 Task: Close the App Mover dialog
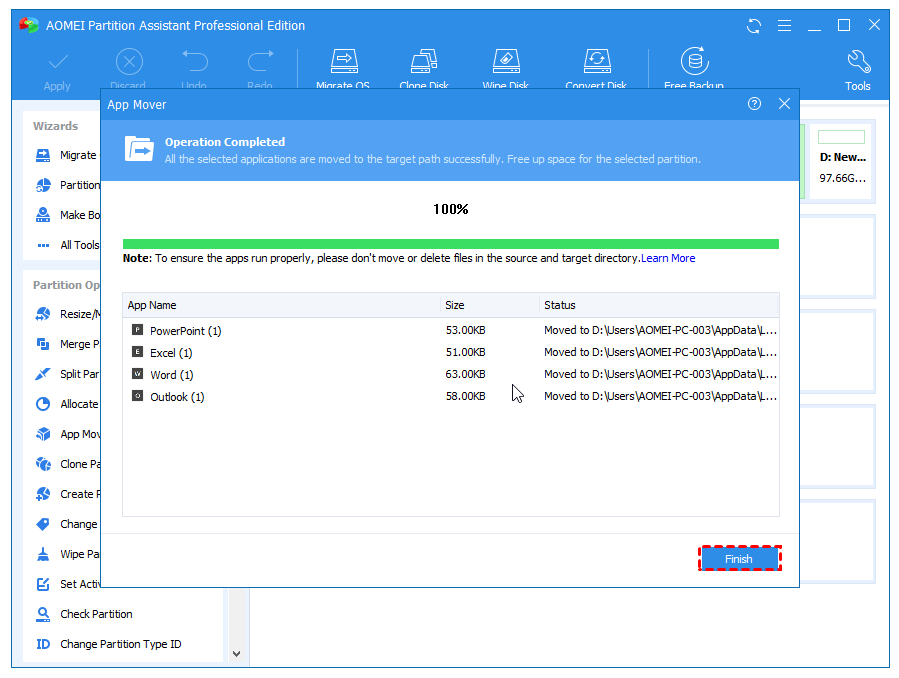click(x=784, y=104)
